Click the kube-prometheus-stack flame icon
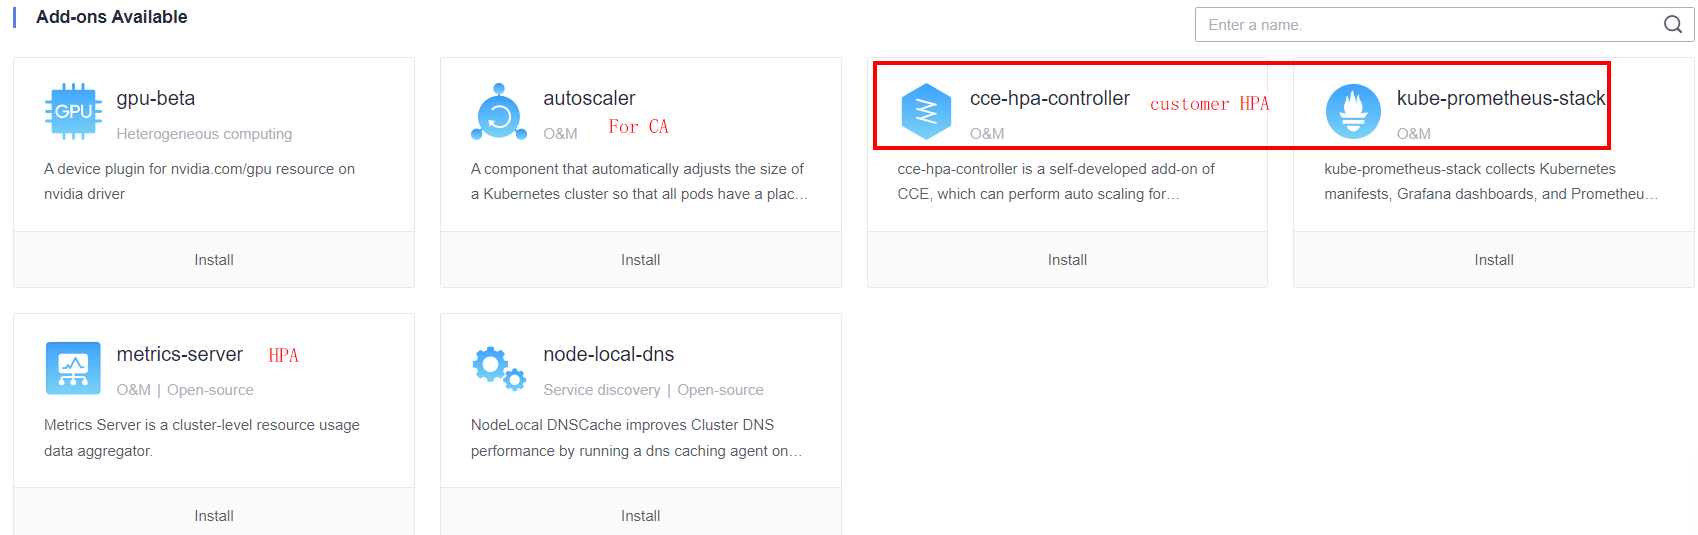The width and height of the screenshot is (1698, 535). [x=1353, y=111]
